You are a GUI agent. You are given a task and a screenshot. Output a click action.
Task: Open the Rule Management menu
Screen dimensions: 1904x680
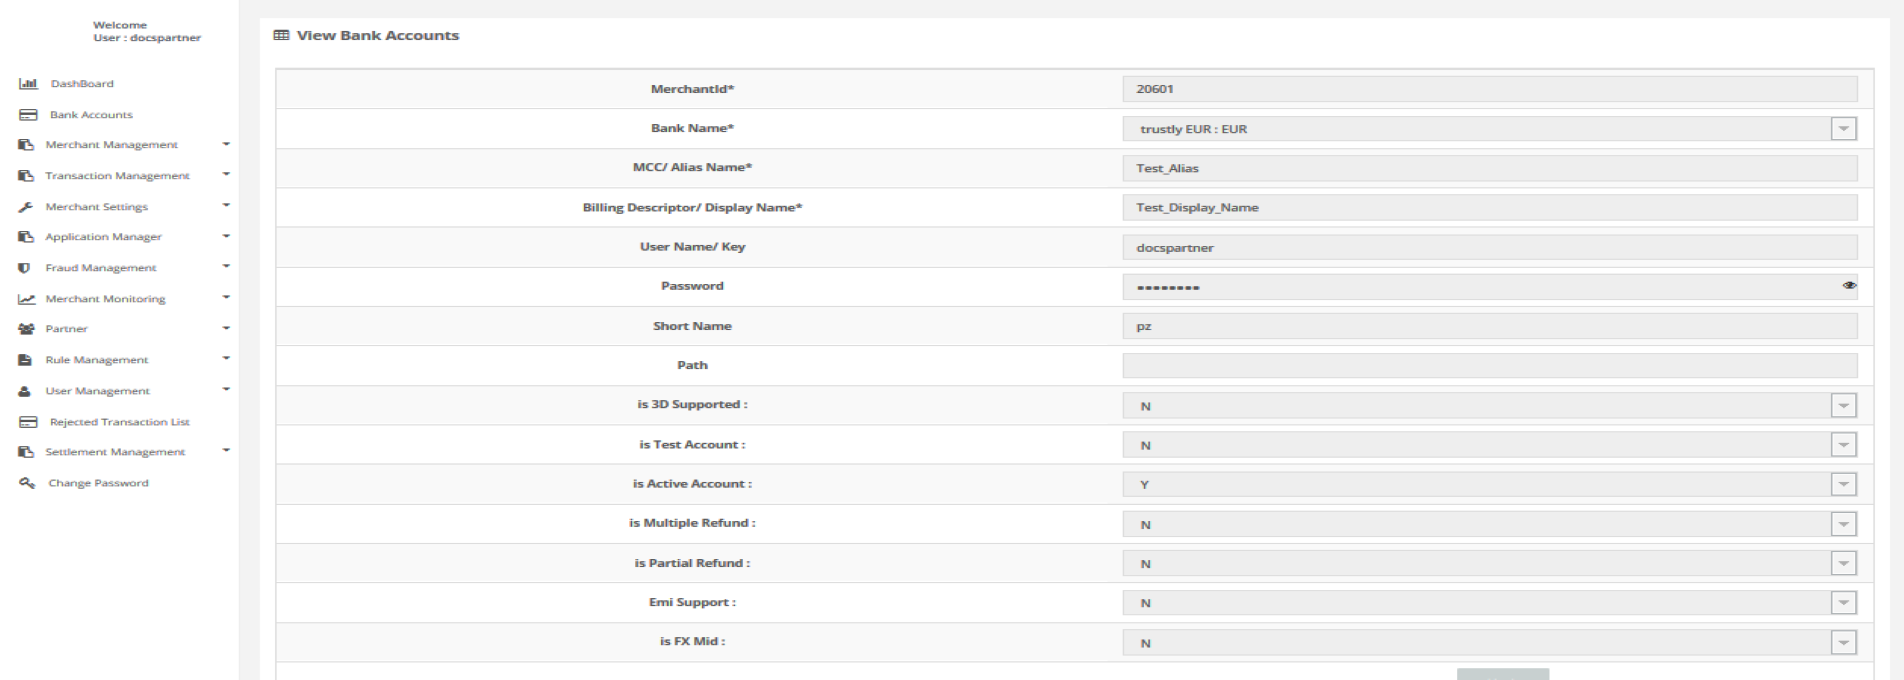pyautogui.click(x=96, y=360)
